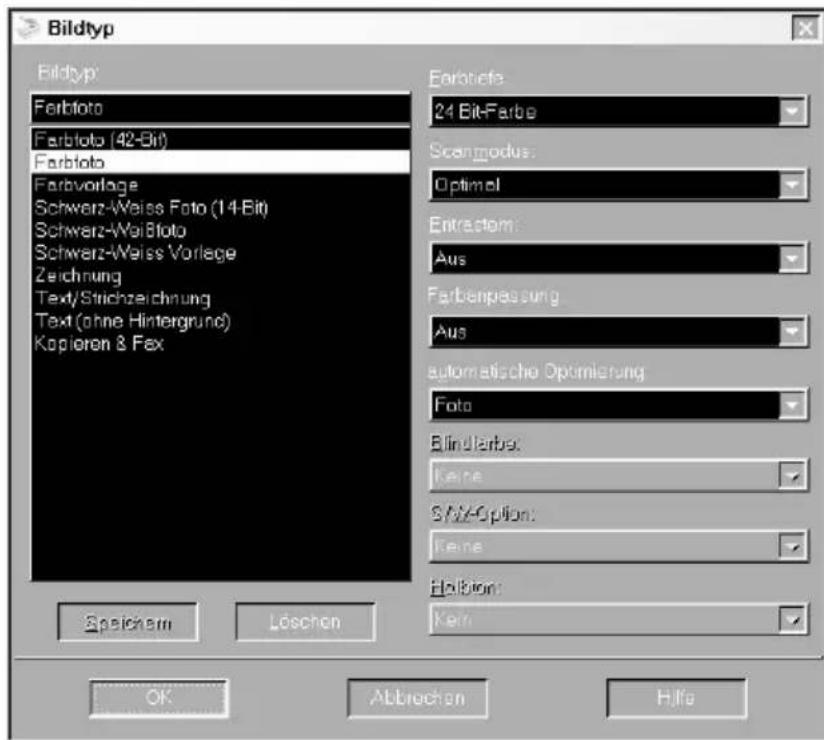Close the Bildtyp dialog with the X button
The height and width of the screenshot is (740, 824).
click(x=805, y=28)
